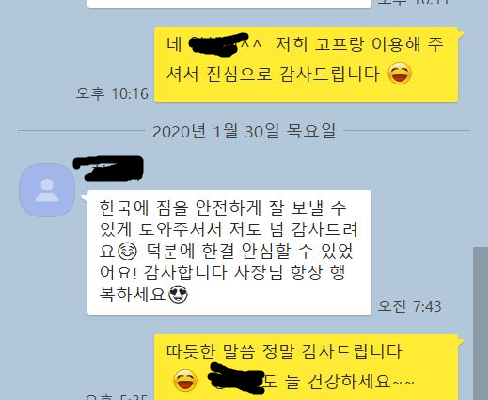Screen dimensions: 488x400
Task: Click the cut-off timestamp at the top right
Action: [x=409, y=2]
